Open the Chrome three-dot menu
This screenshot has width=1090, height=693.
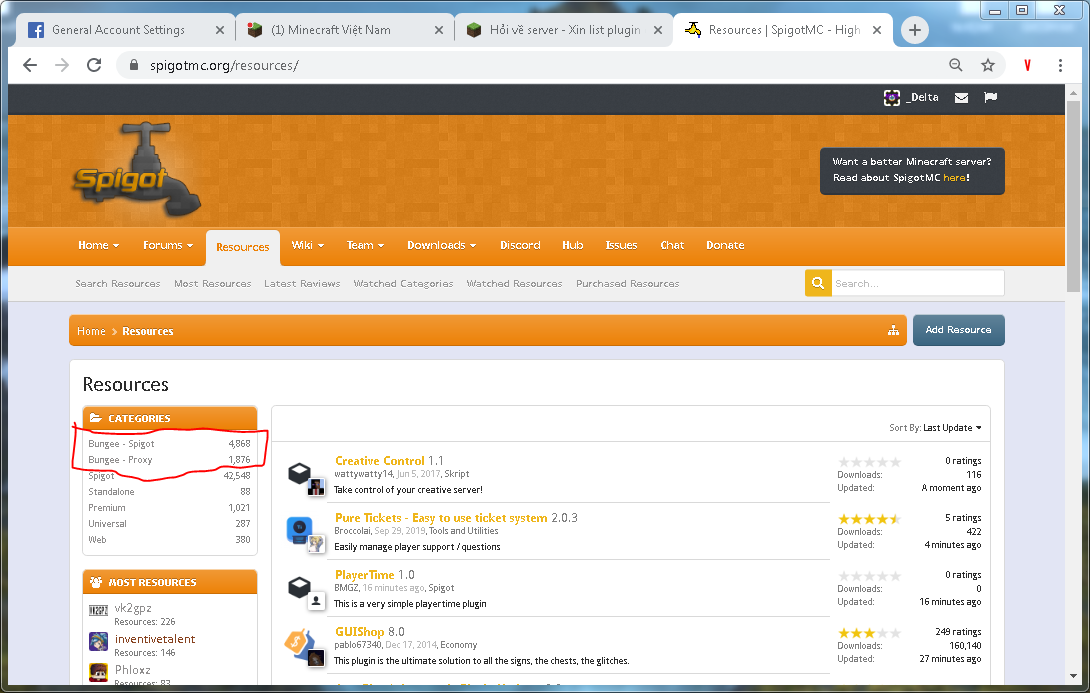pyautogui.click(x=1060, y=65)
